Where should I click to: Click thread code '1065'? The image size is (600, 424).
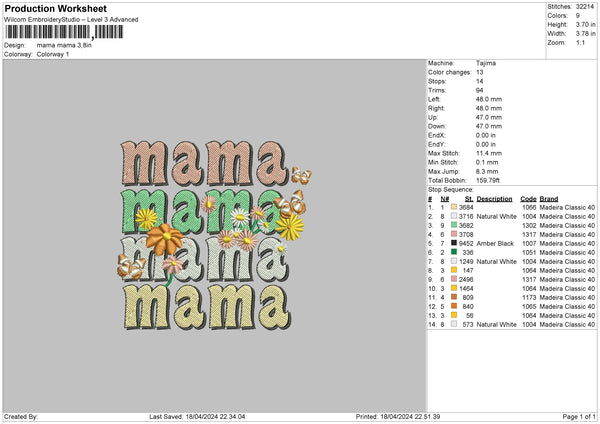coord(529,306)
